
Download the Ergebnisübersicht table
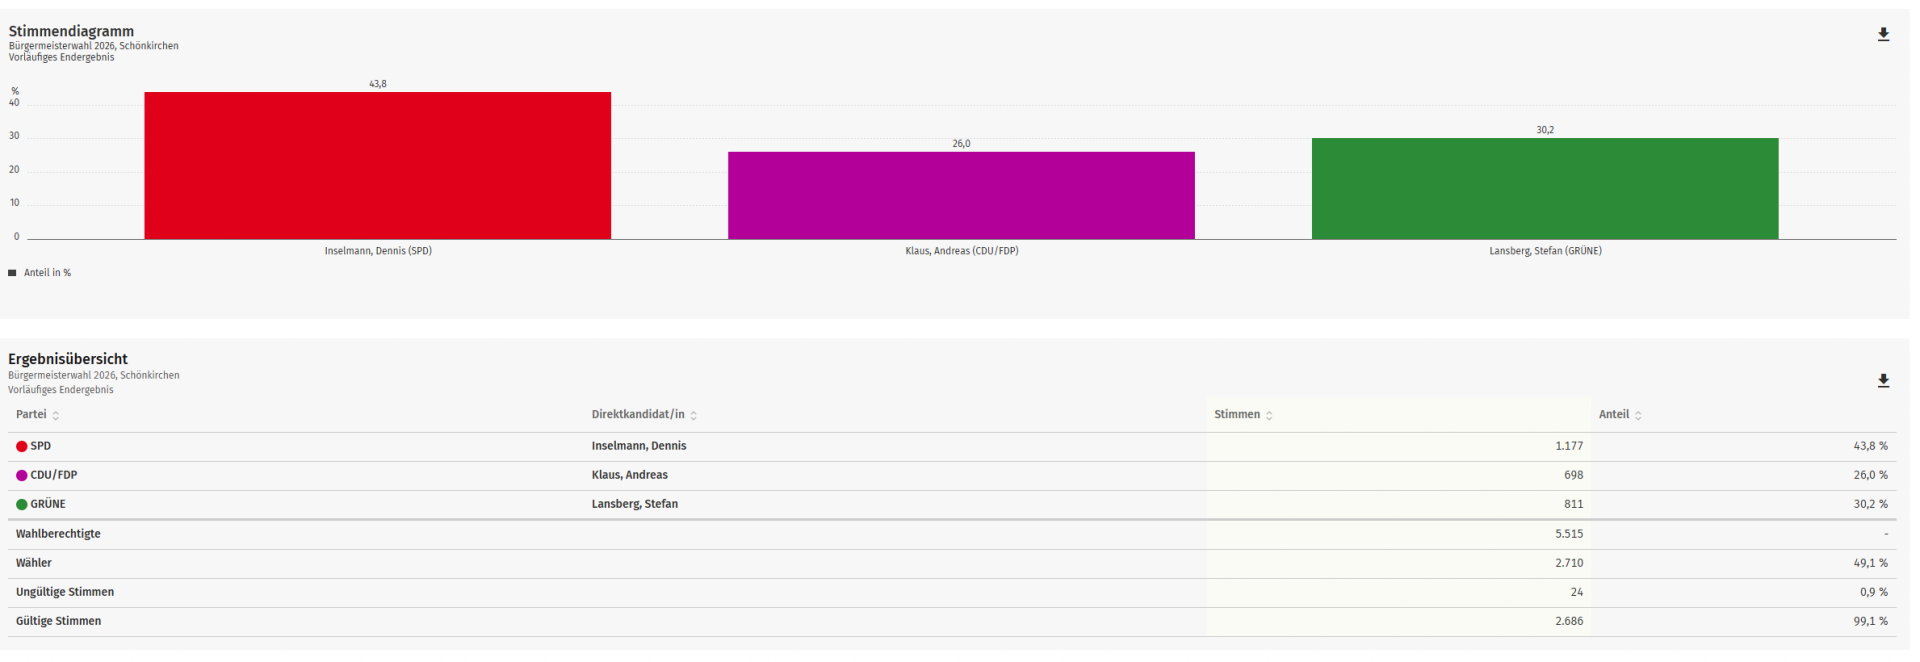(x=1883, y=381)
